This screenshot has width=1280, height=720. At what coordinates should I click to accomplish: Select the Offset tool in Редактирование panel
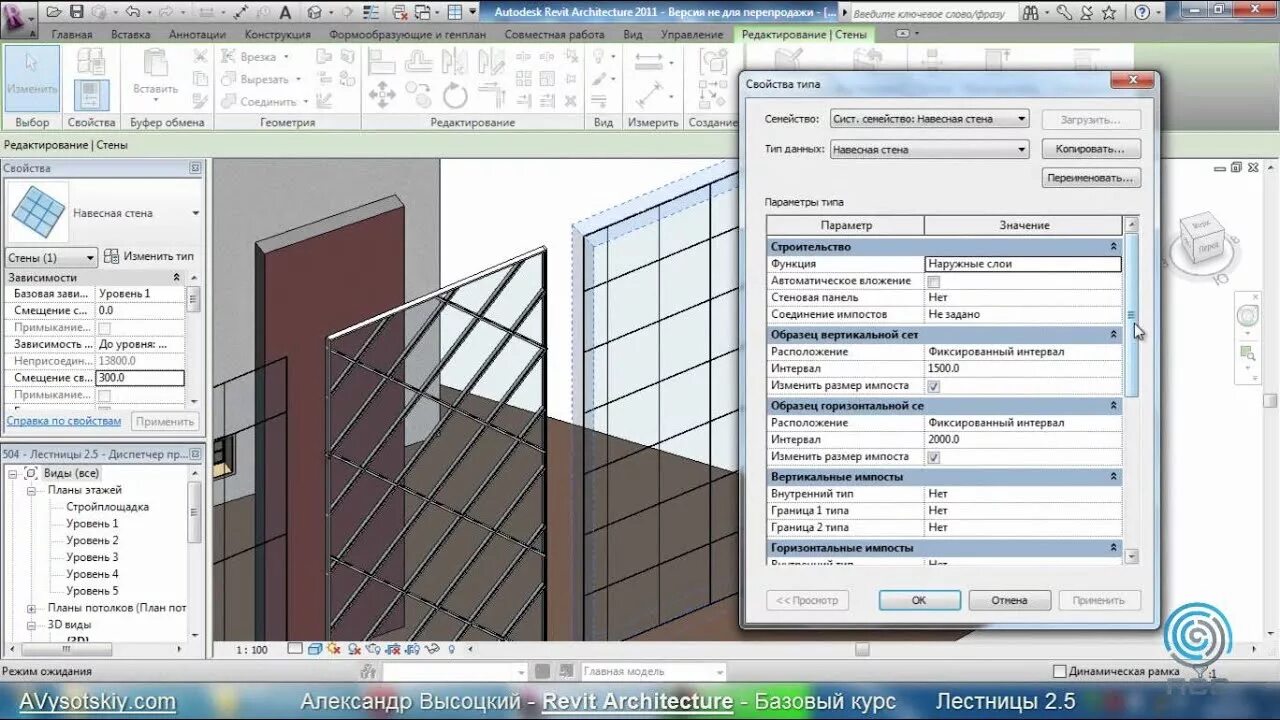418,62
